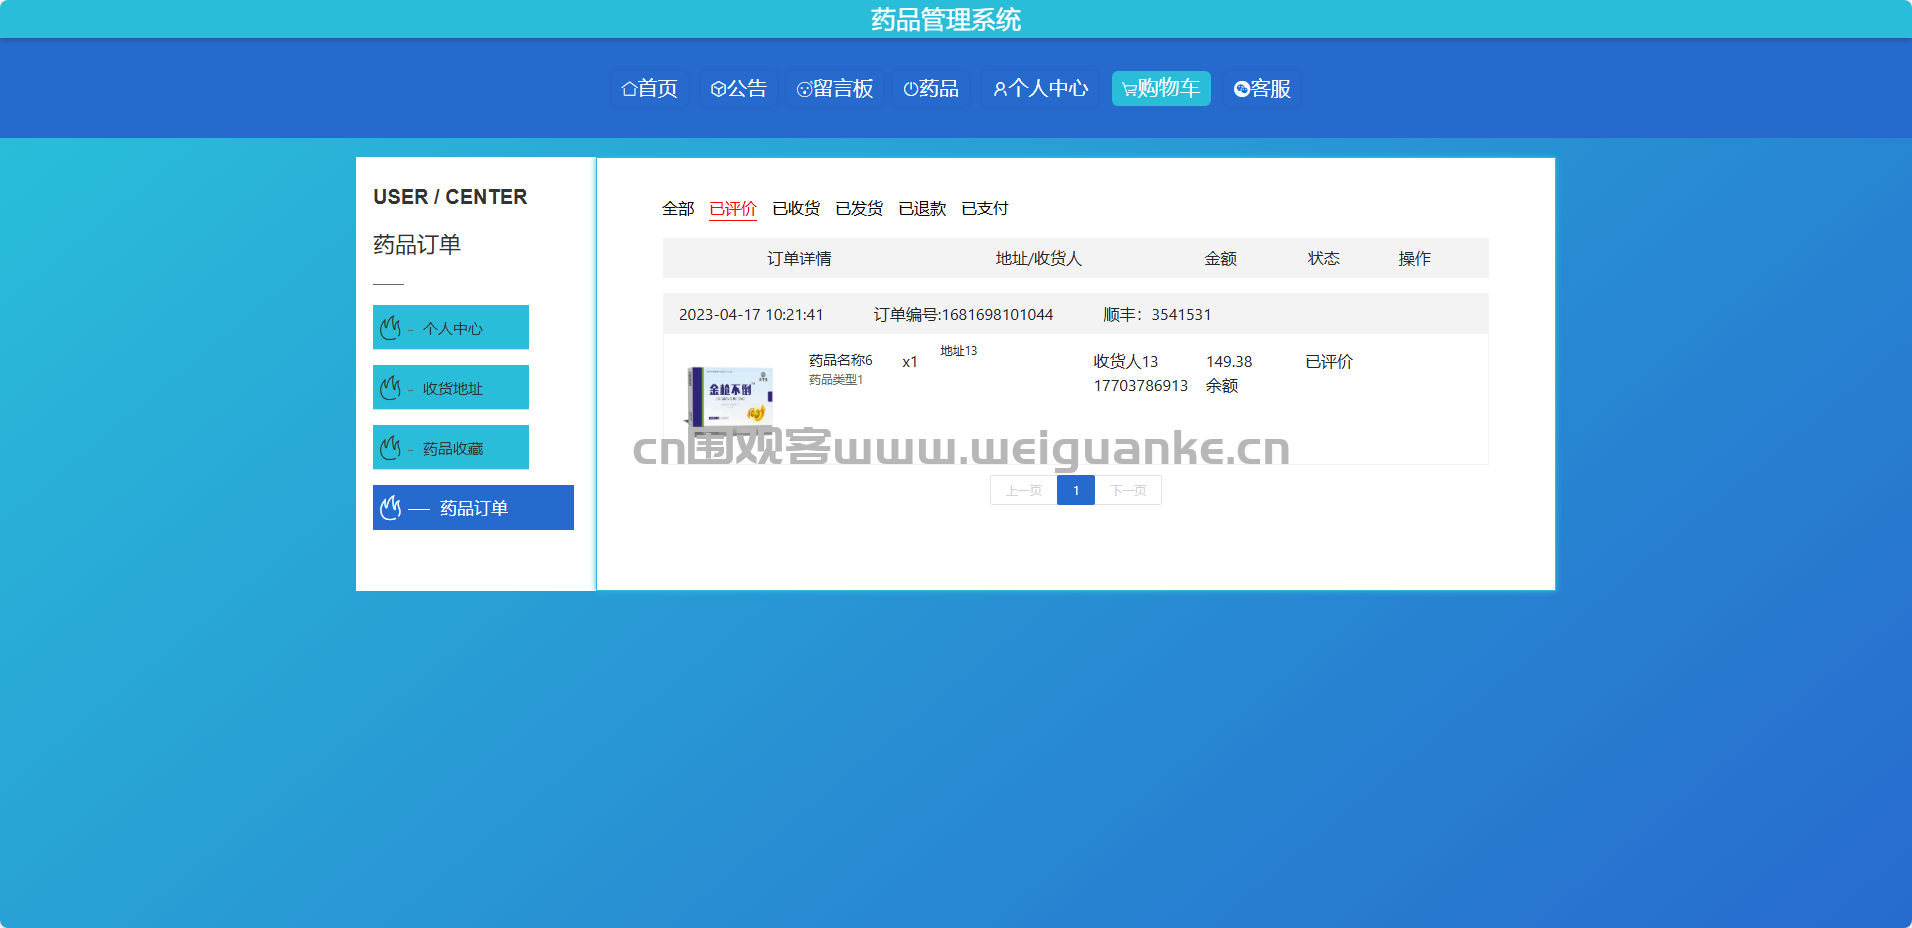Click recipient phone 17703786913
1912x928 pixels.
1141,385
